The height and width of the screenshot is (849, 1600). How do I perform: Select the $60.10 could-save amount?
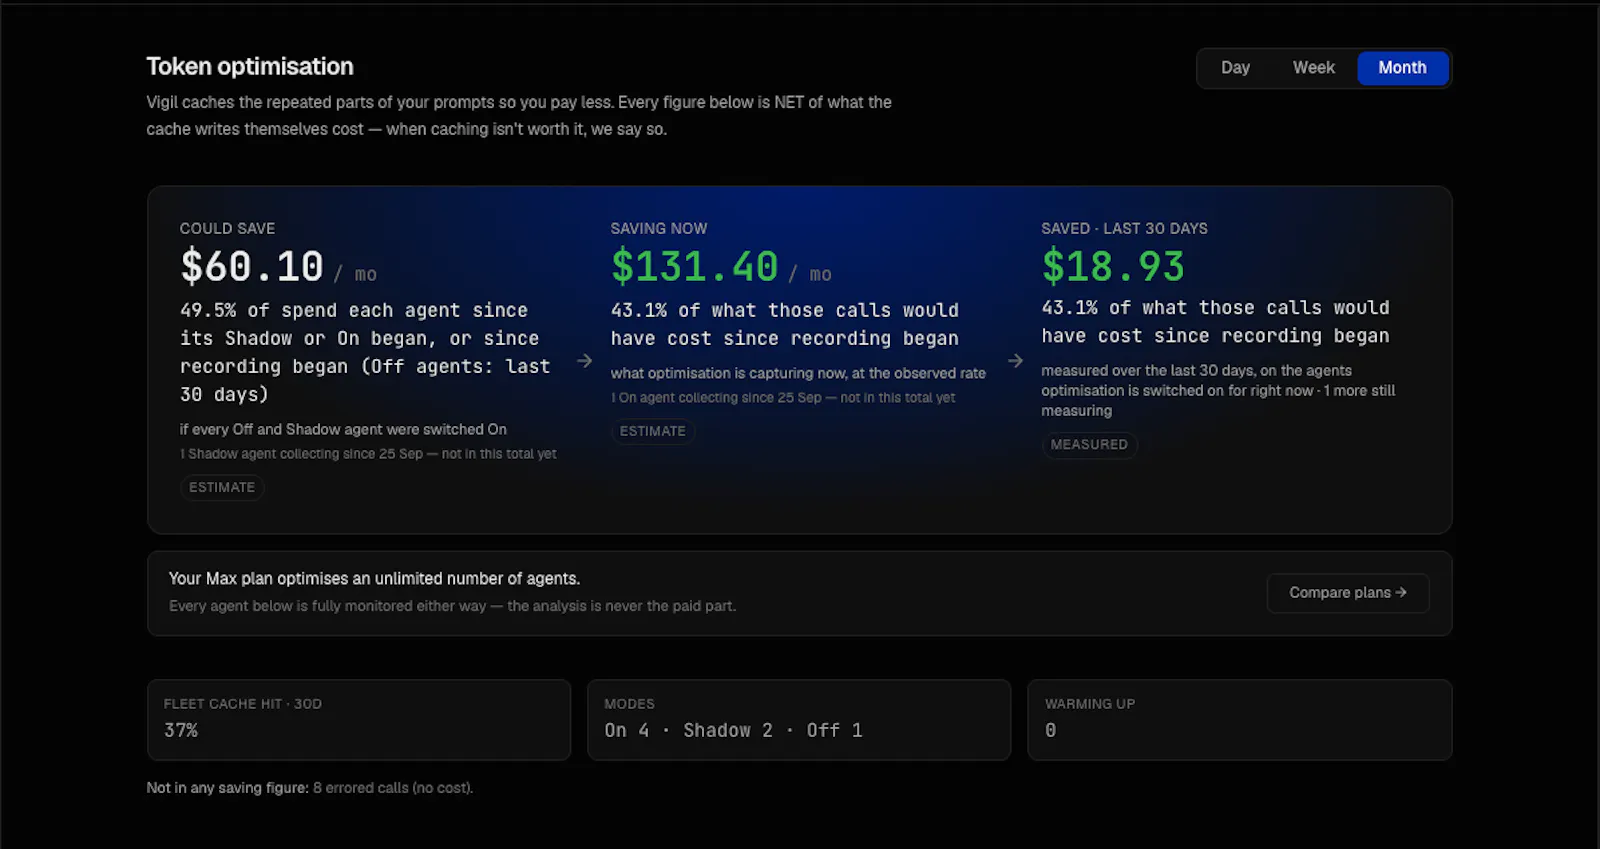pos(252,267)
